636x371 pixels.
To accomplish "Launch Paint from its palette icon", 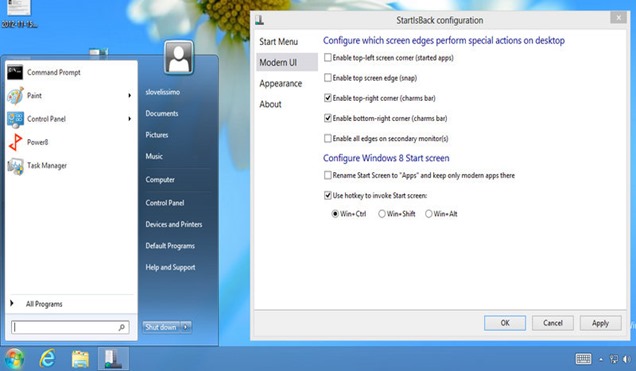I will click(x=15, y=96).
